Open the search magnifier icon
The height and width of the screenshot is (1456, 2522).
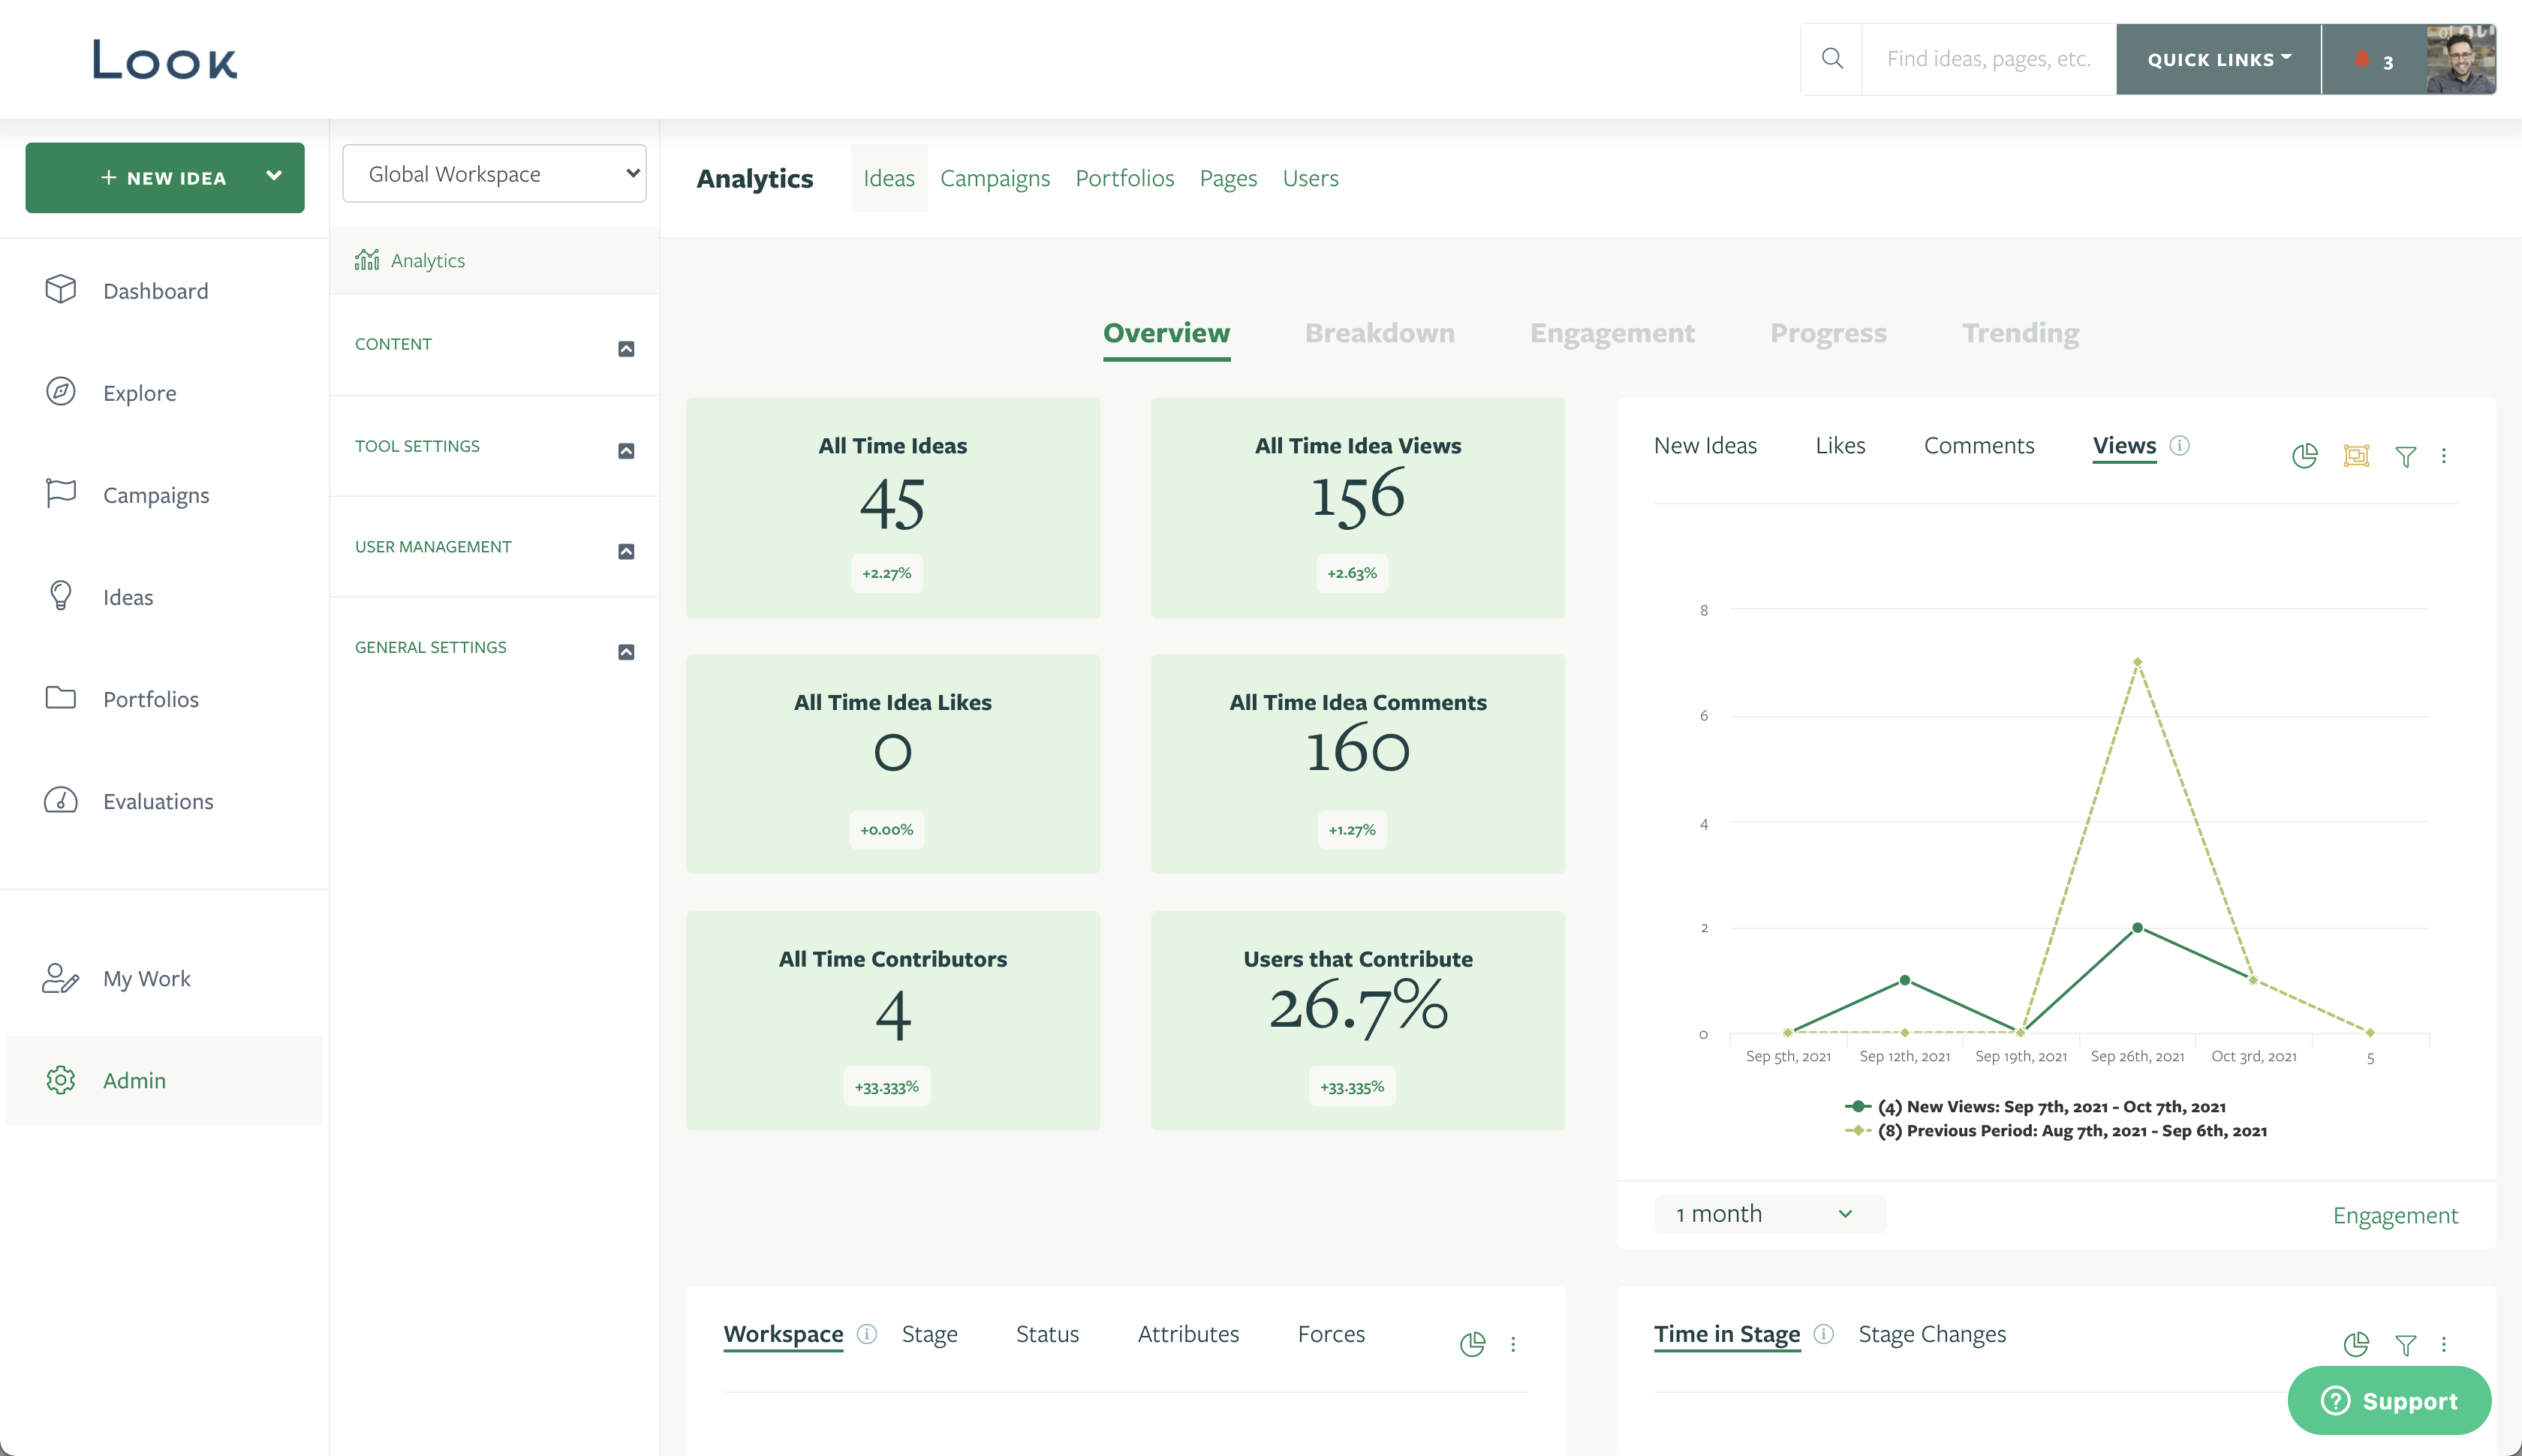[x=1832, y=58]
